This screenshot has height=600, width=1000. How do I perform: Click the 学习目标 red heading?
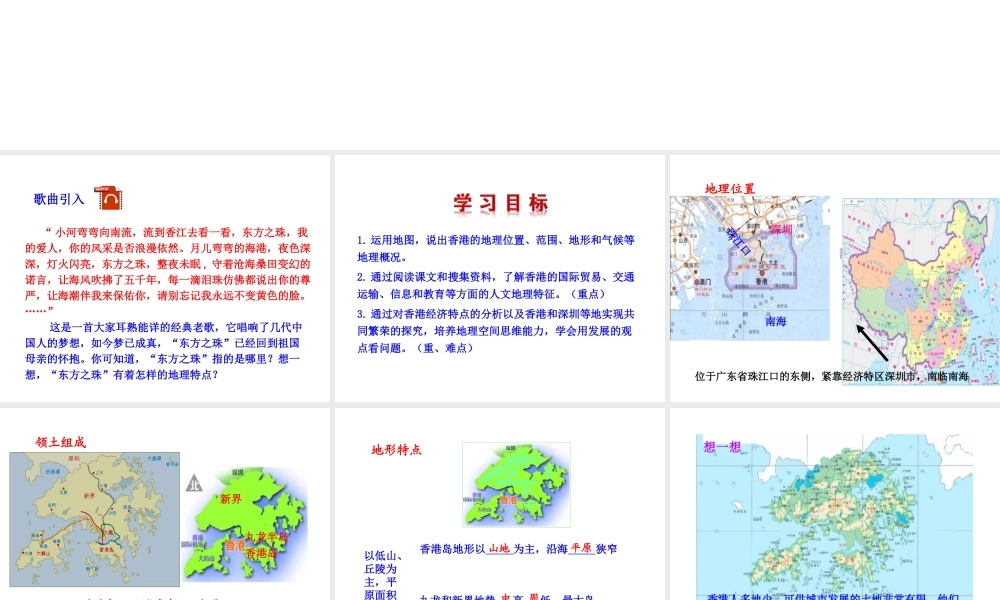[501, 203]
